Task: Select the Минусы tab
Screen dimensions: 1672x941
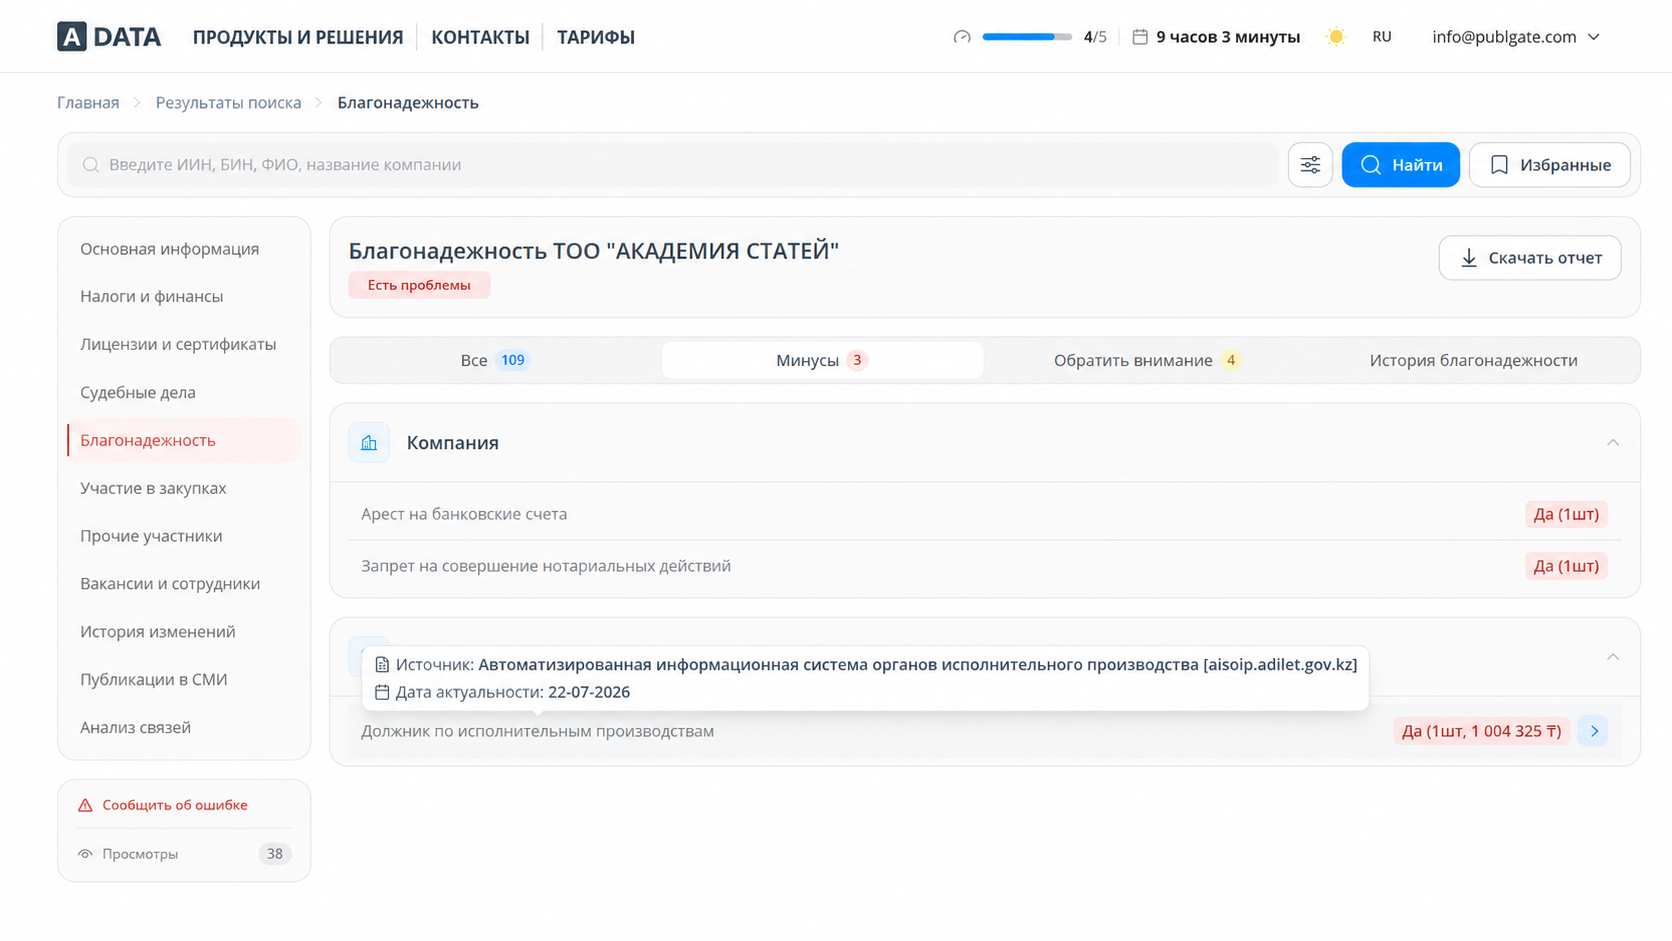Action: (x=822, y=360)
